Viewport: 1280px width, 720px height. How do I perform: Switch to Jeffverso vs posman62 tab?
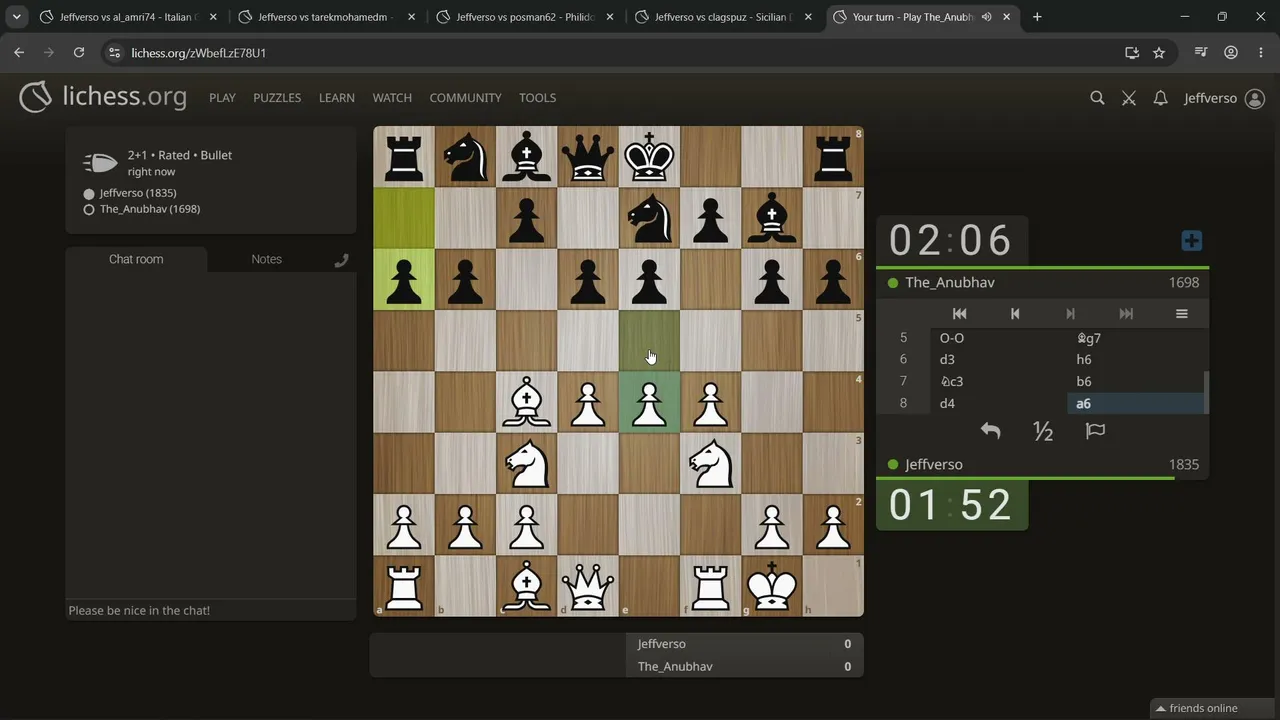524,17
